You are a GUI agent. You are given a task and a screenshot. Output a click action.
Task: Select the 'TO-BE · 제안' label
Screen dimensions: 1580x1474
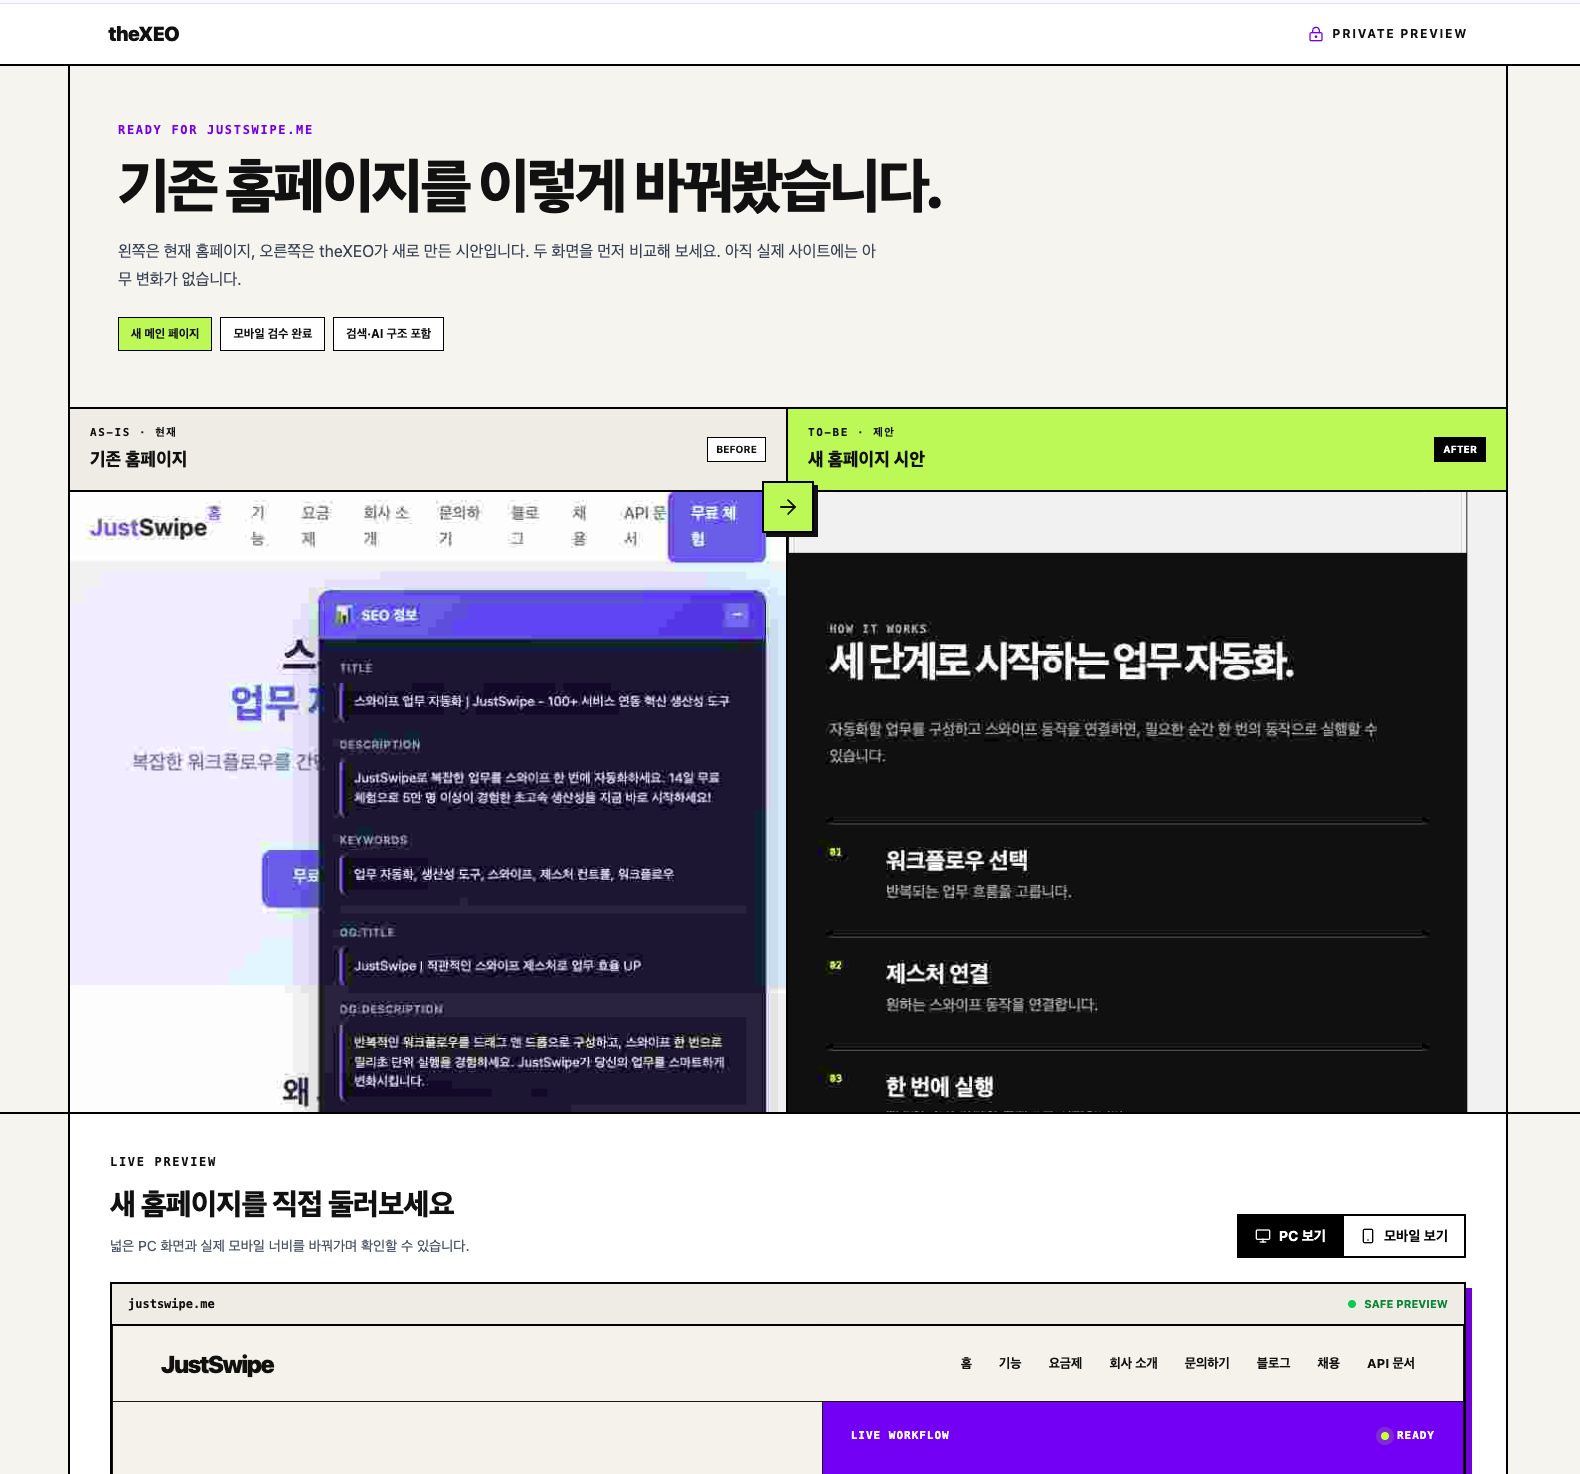point(851,432)
